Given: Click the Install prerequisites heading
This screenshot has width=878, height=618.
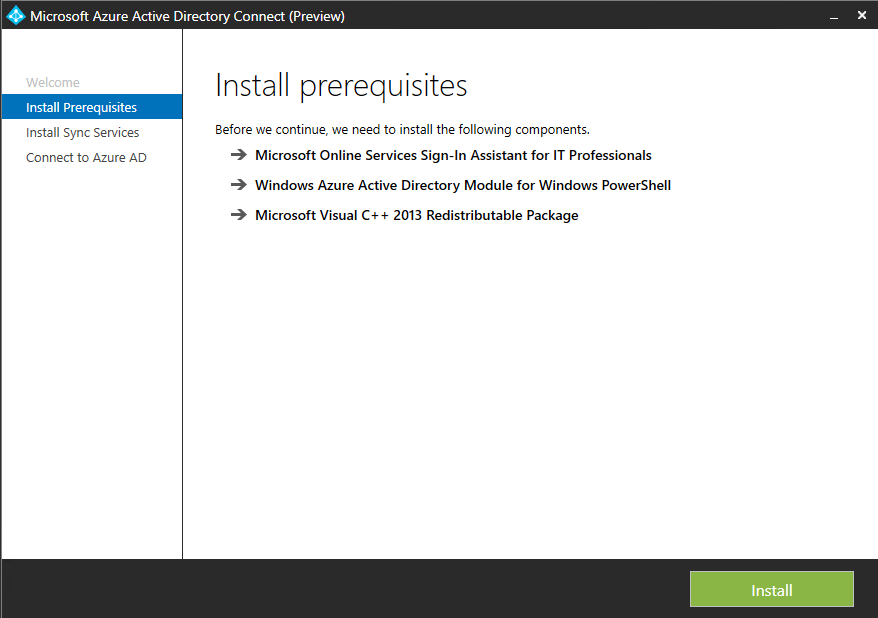Looking at the screenshot, I should [341, 86].
